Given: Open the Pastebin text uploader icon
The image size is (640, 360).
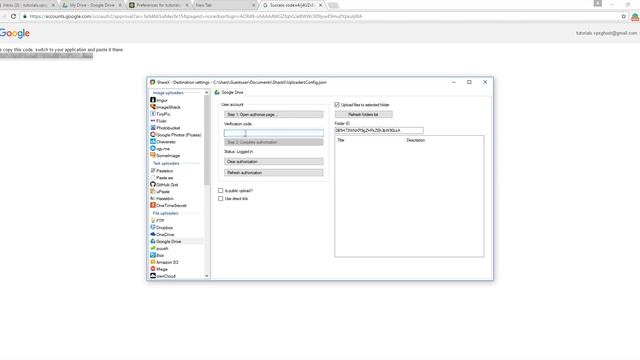Looking at the screenshot, I should pyautogui.click(x=153, y=171).
